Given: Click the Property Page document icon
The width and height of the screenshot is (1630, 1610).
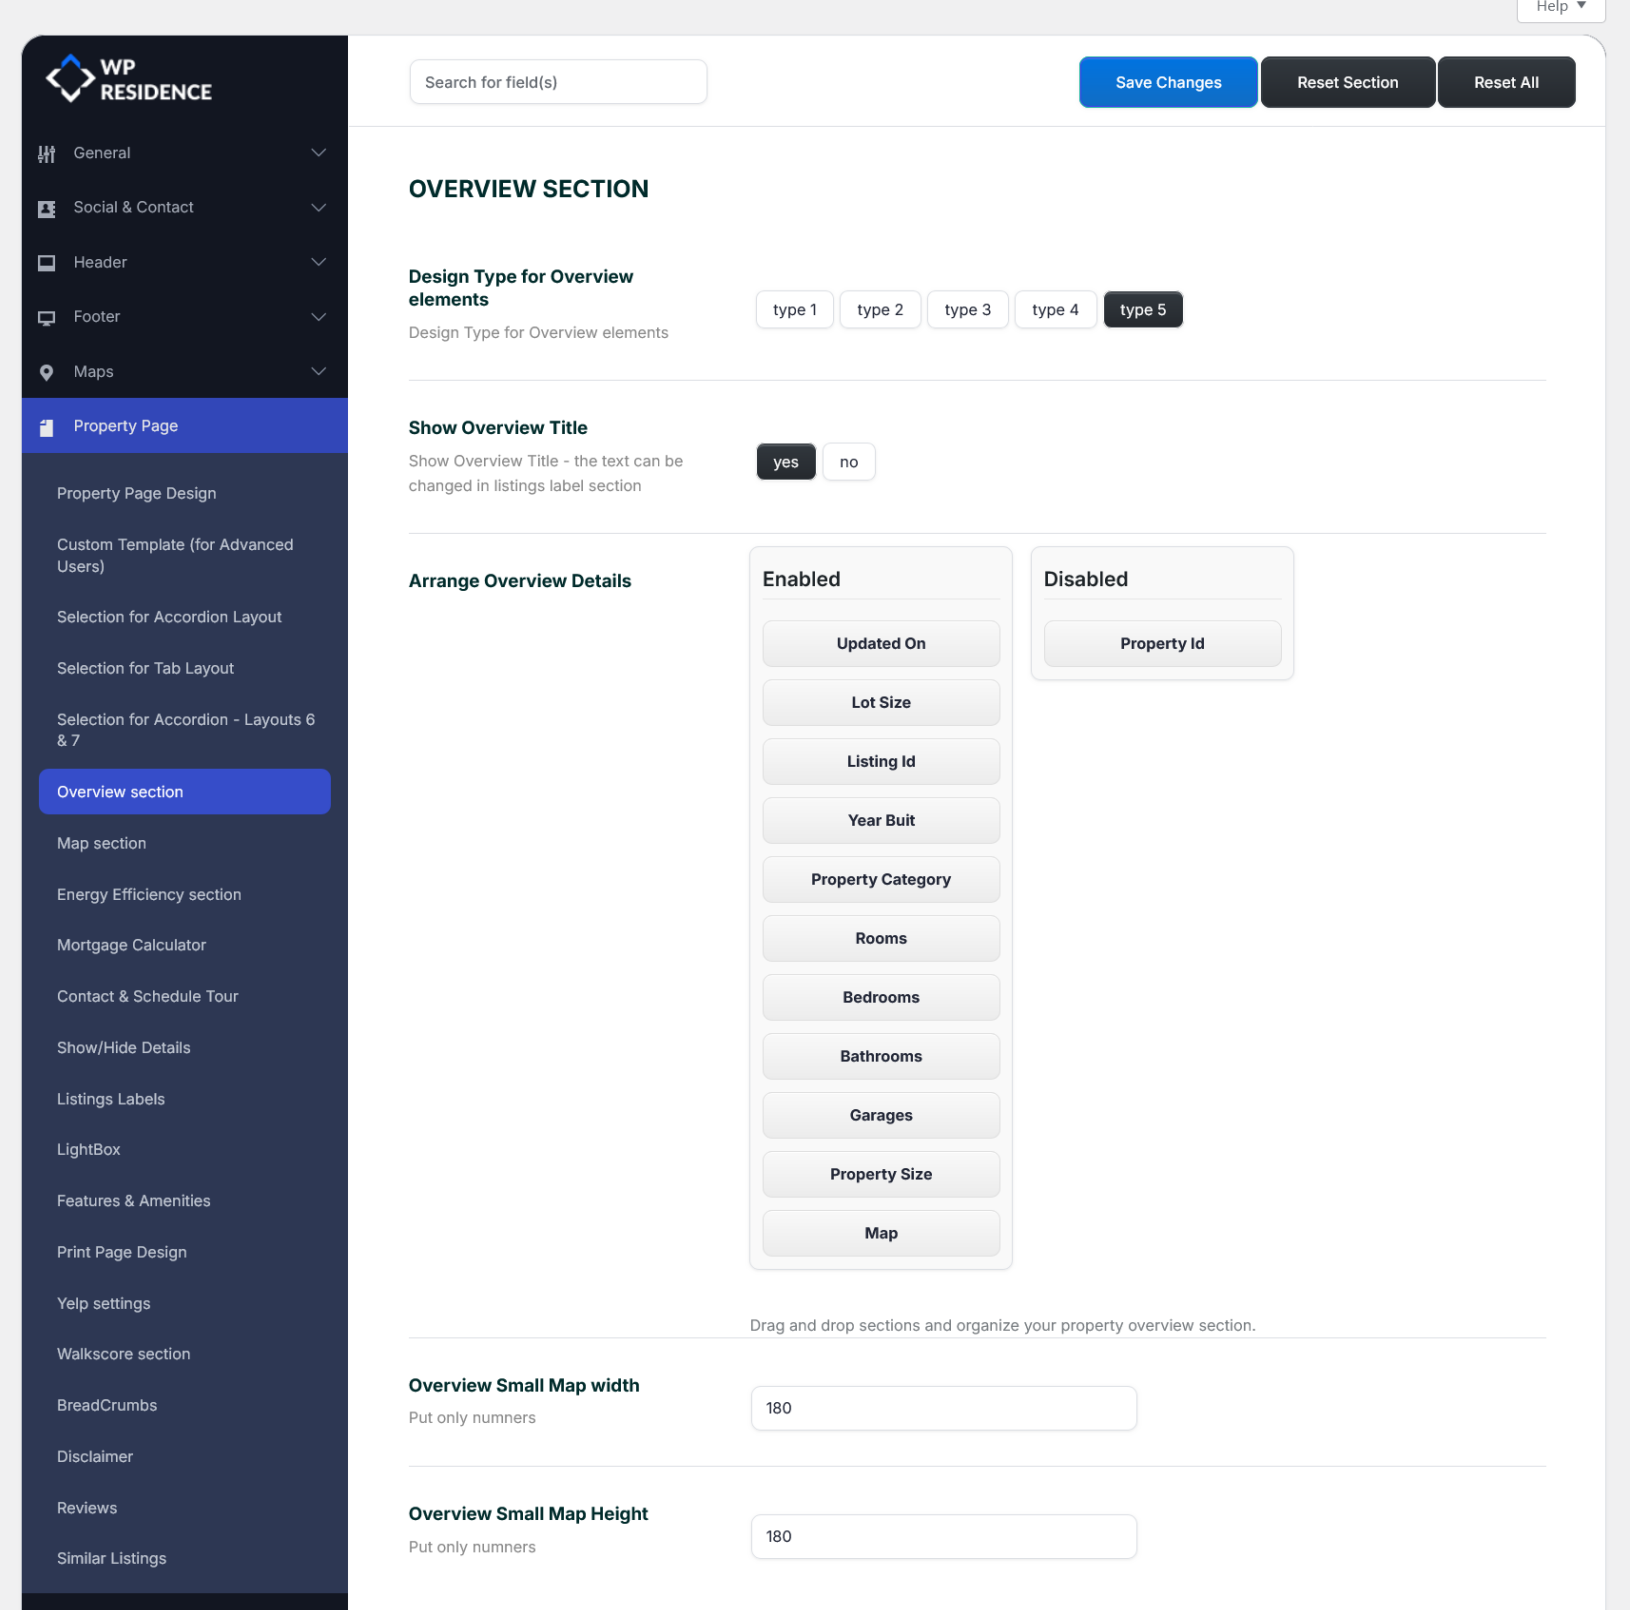Looking at the screenshot, I should click(46, 427).
